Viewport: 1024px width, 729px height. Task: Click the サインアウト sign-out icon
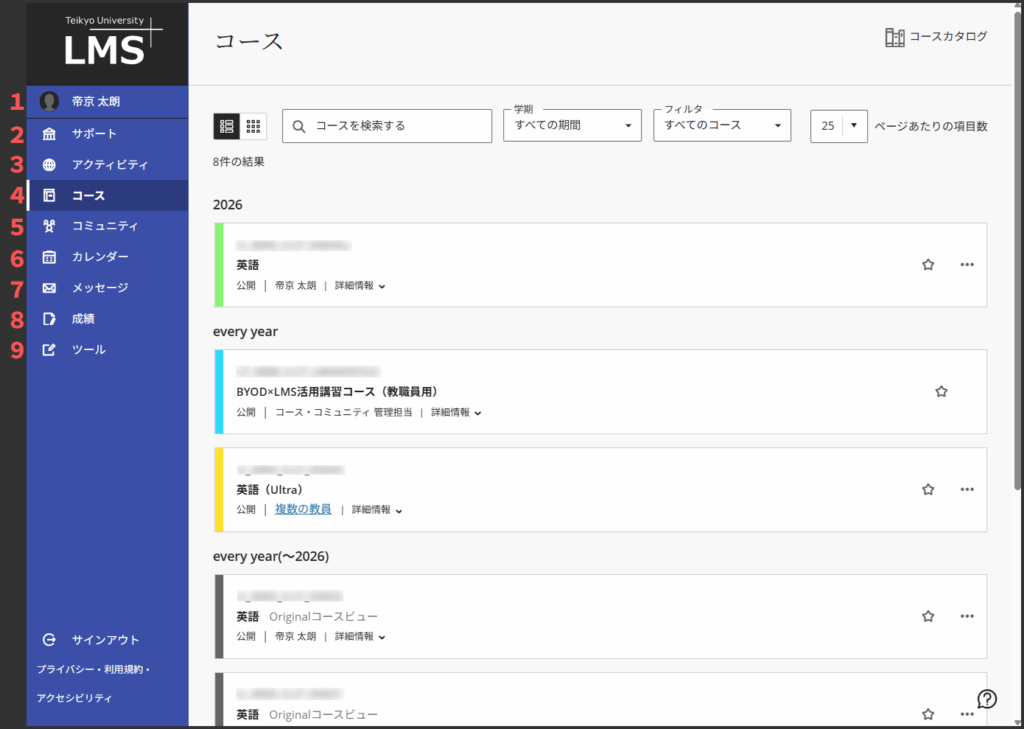(x=49, y=640)
